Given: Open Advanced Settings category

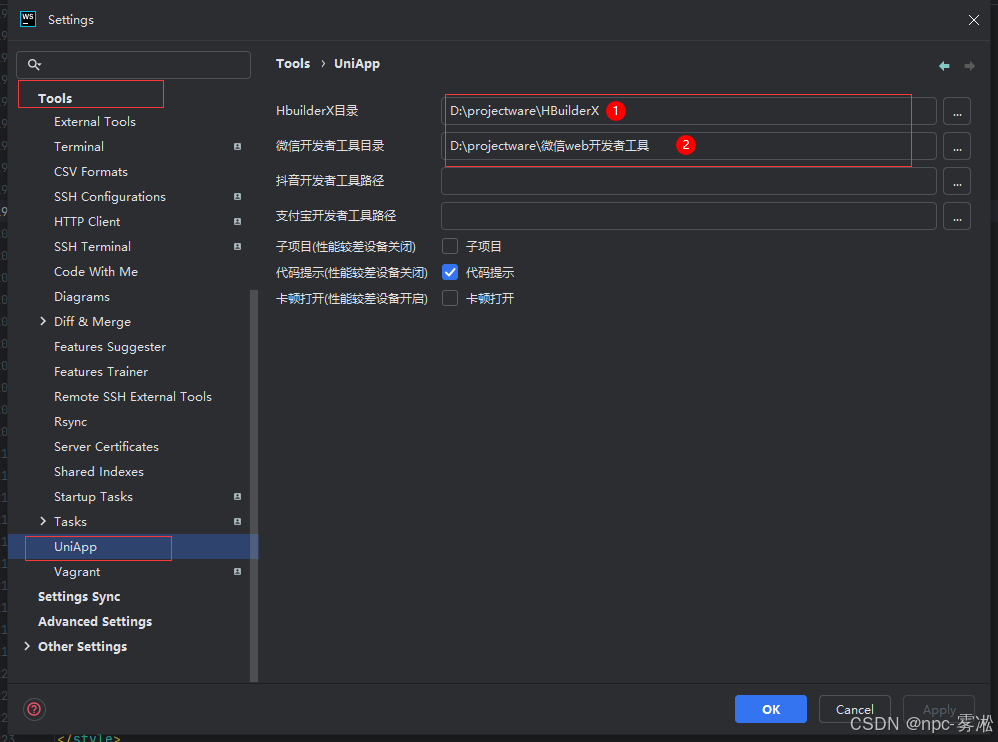Looking at the screenshot, I should tap(95, 621).
